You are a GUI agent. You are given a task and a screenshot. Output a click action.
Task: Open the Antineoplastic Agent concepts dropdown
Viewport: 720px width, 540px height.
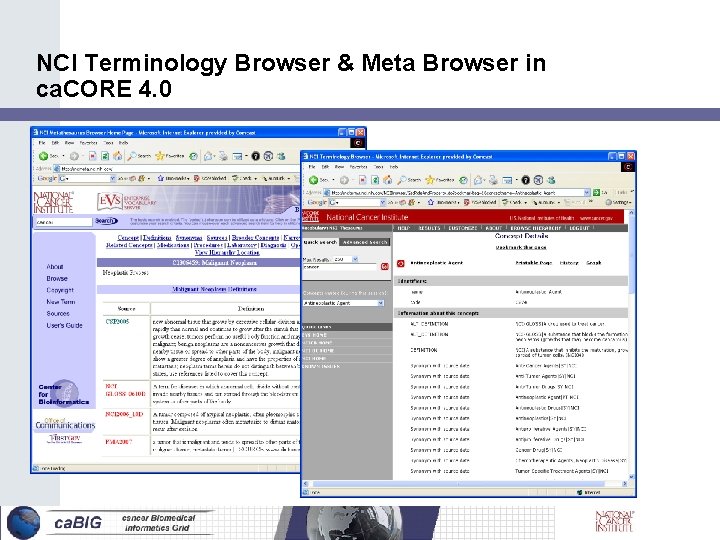[x=381, y=303]
